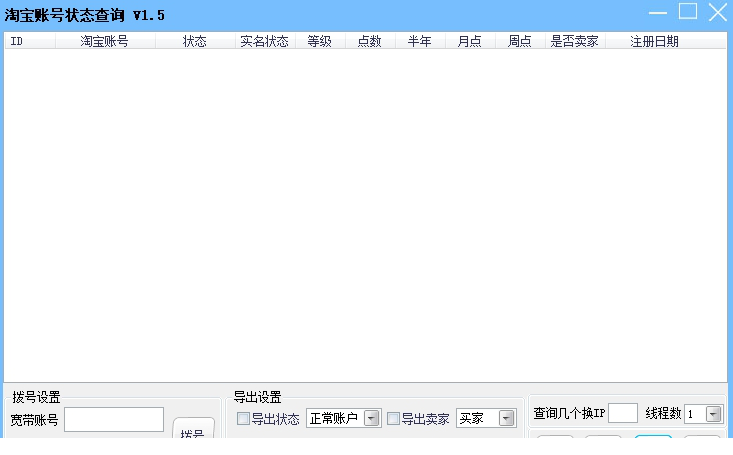Click the 淘宝账号 column header
Viewport: 733px width, 455px height.
[x=105, y=41]
